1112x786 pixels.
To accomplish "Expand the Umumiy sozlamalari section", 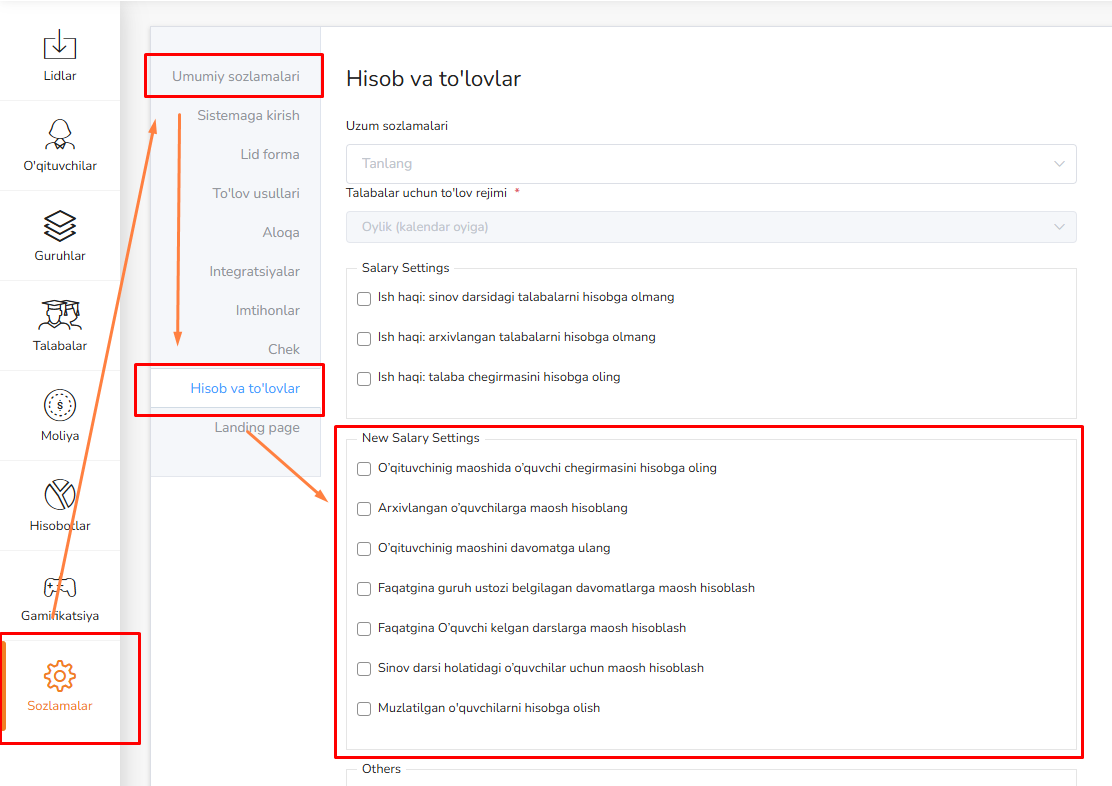I will point(235,76).
